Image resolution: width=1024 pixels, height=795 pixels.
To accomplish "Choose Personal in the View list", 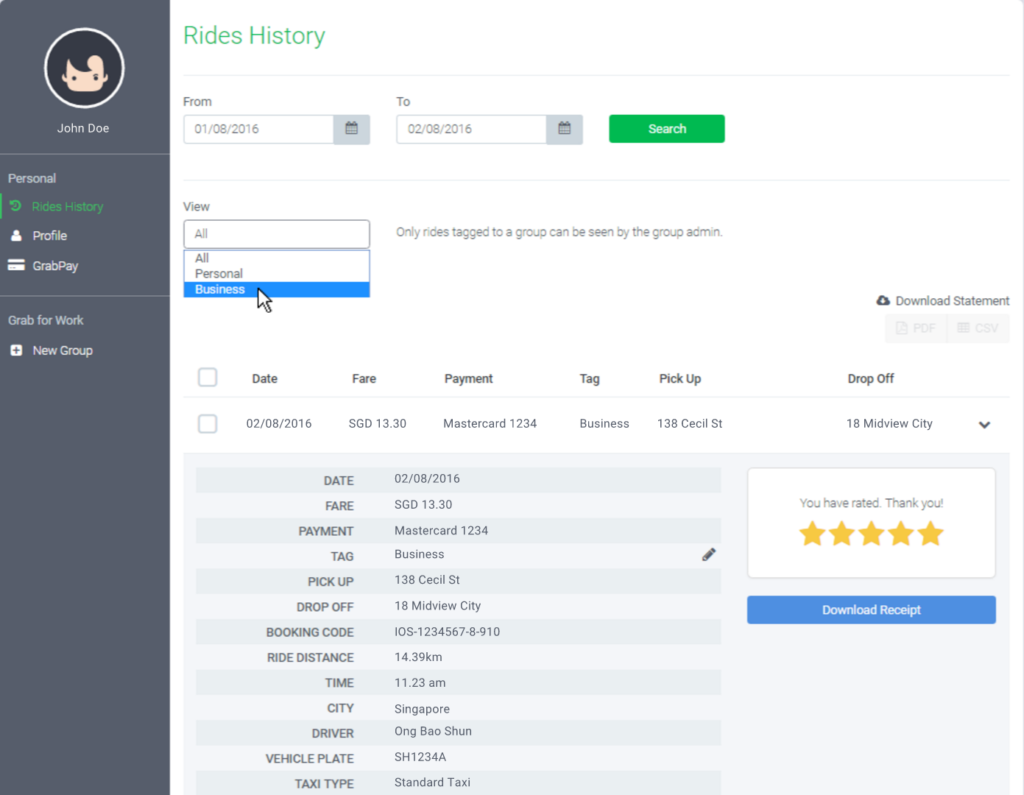I will pos(219,274).
